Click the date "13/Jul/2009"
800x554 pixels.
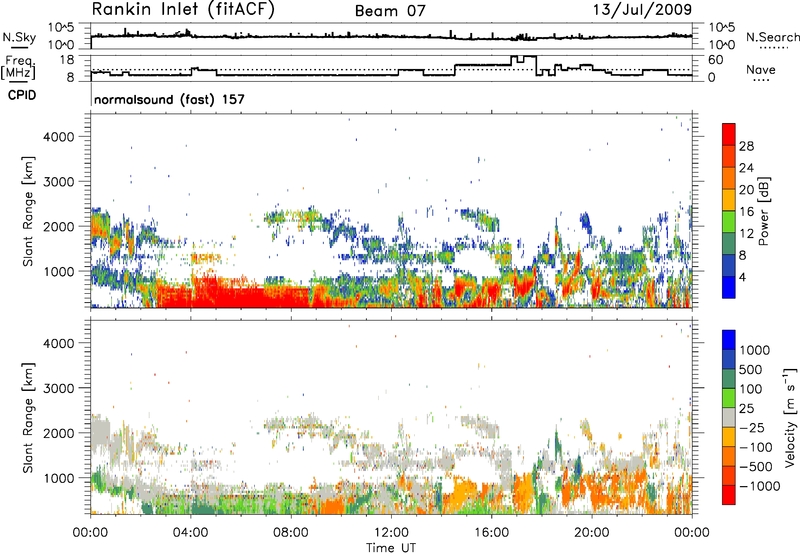[642, 9]
